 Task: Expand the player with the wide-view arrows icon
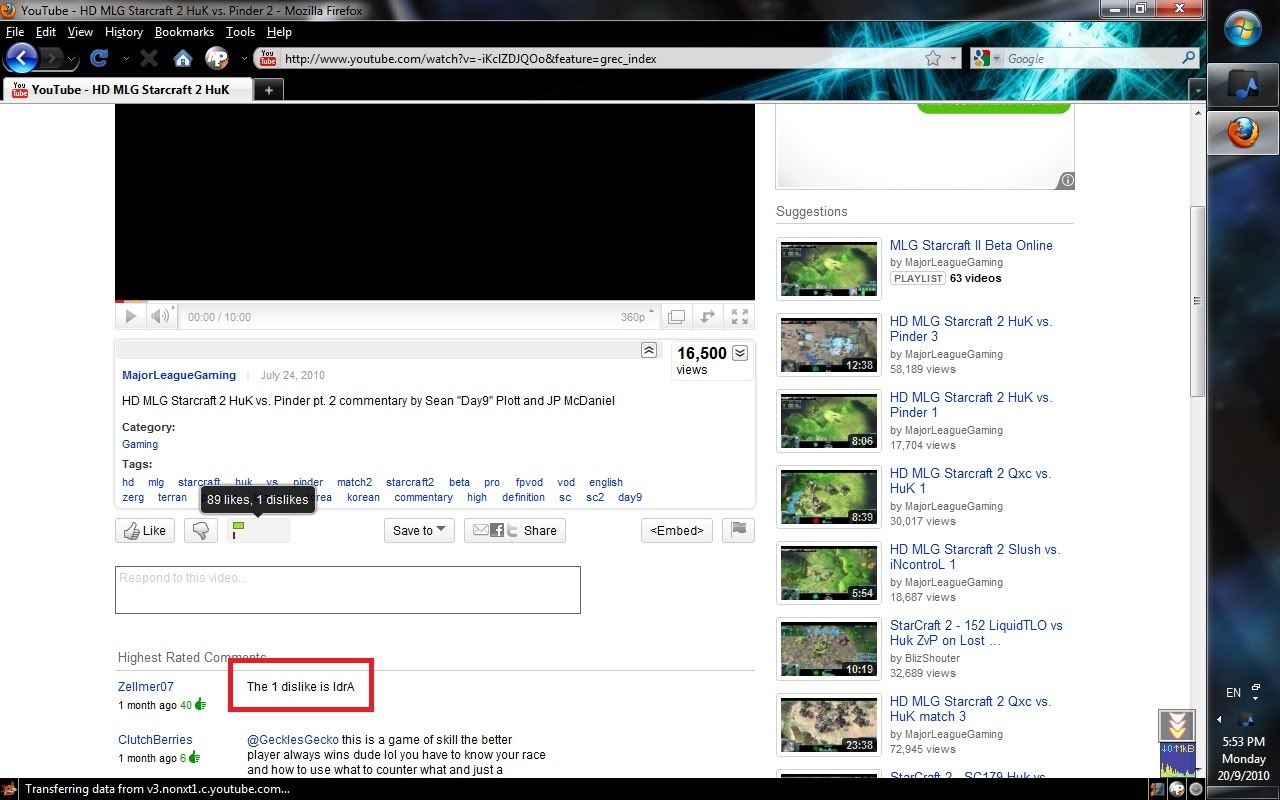click(x=707, y=317)
